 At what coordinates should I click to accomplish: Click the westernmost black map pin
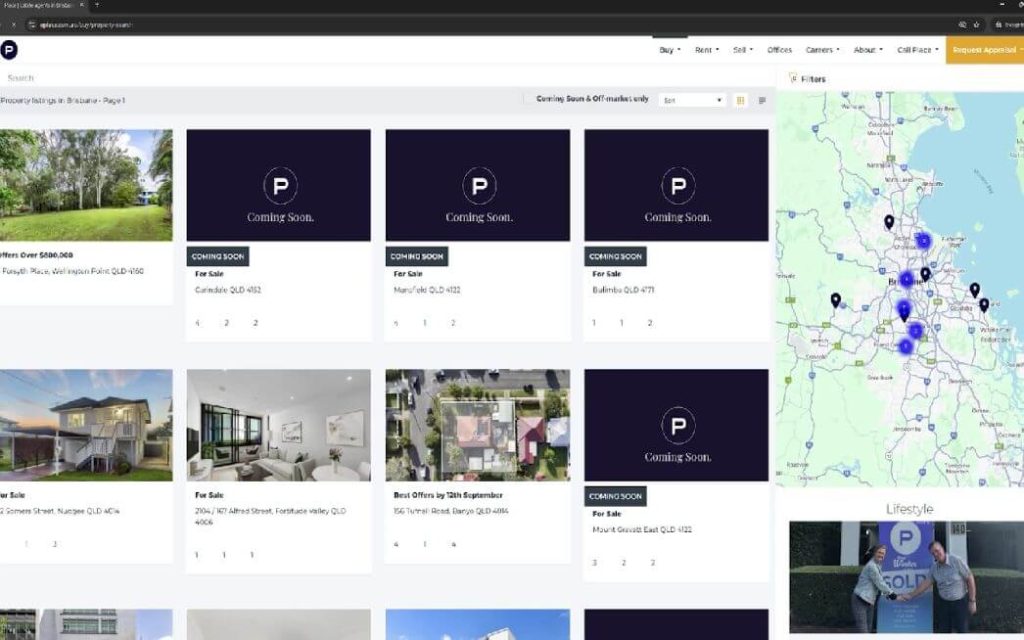(x=835, y=299)
